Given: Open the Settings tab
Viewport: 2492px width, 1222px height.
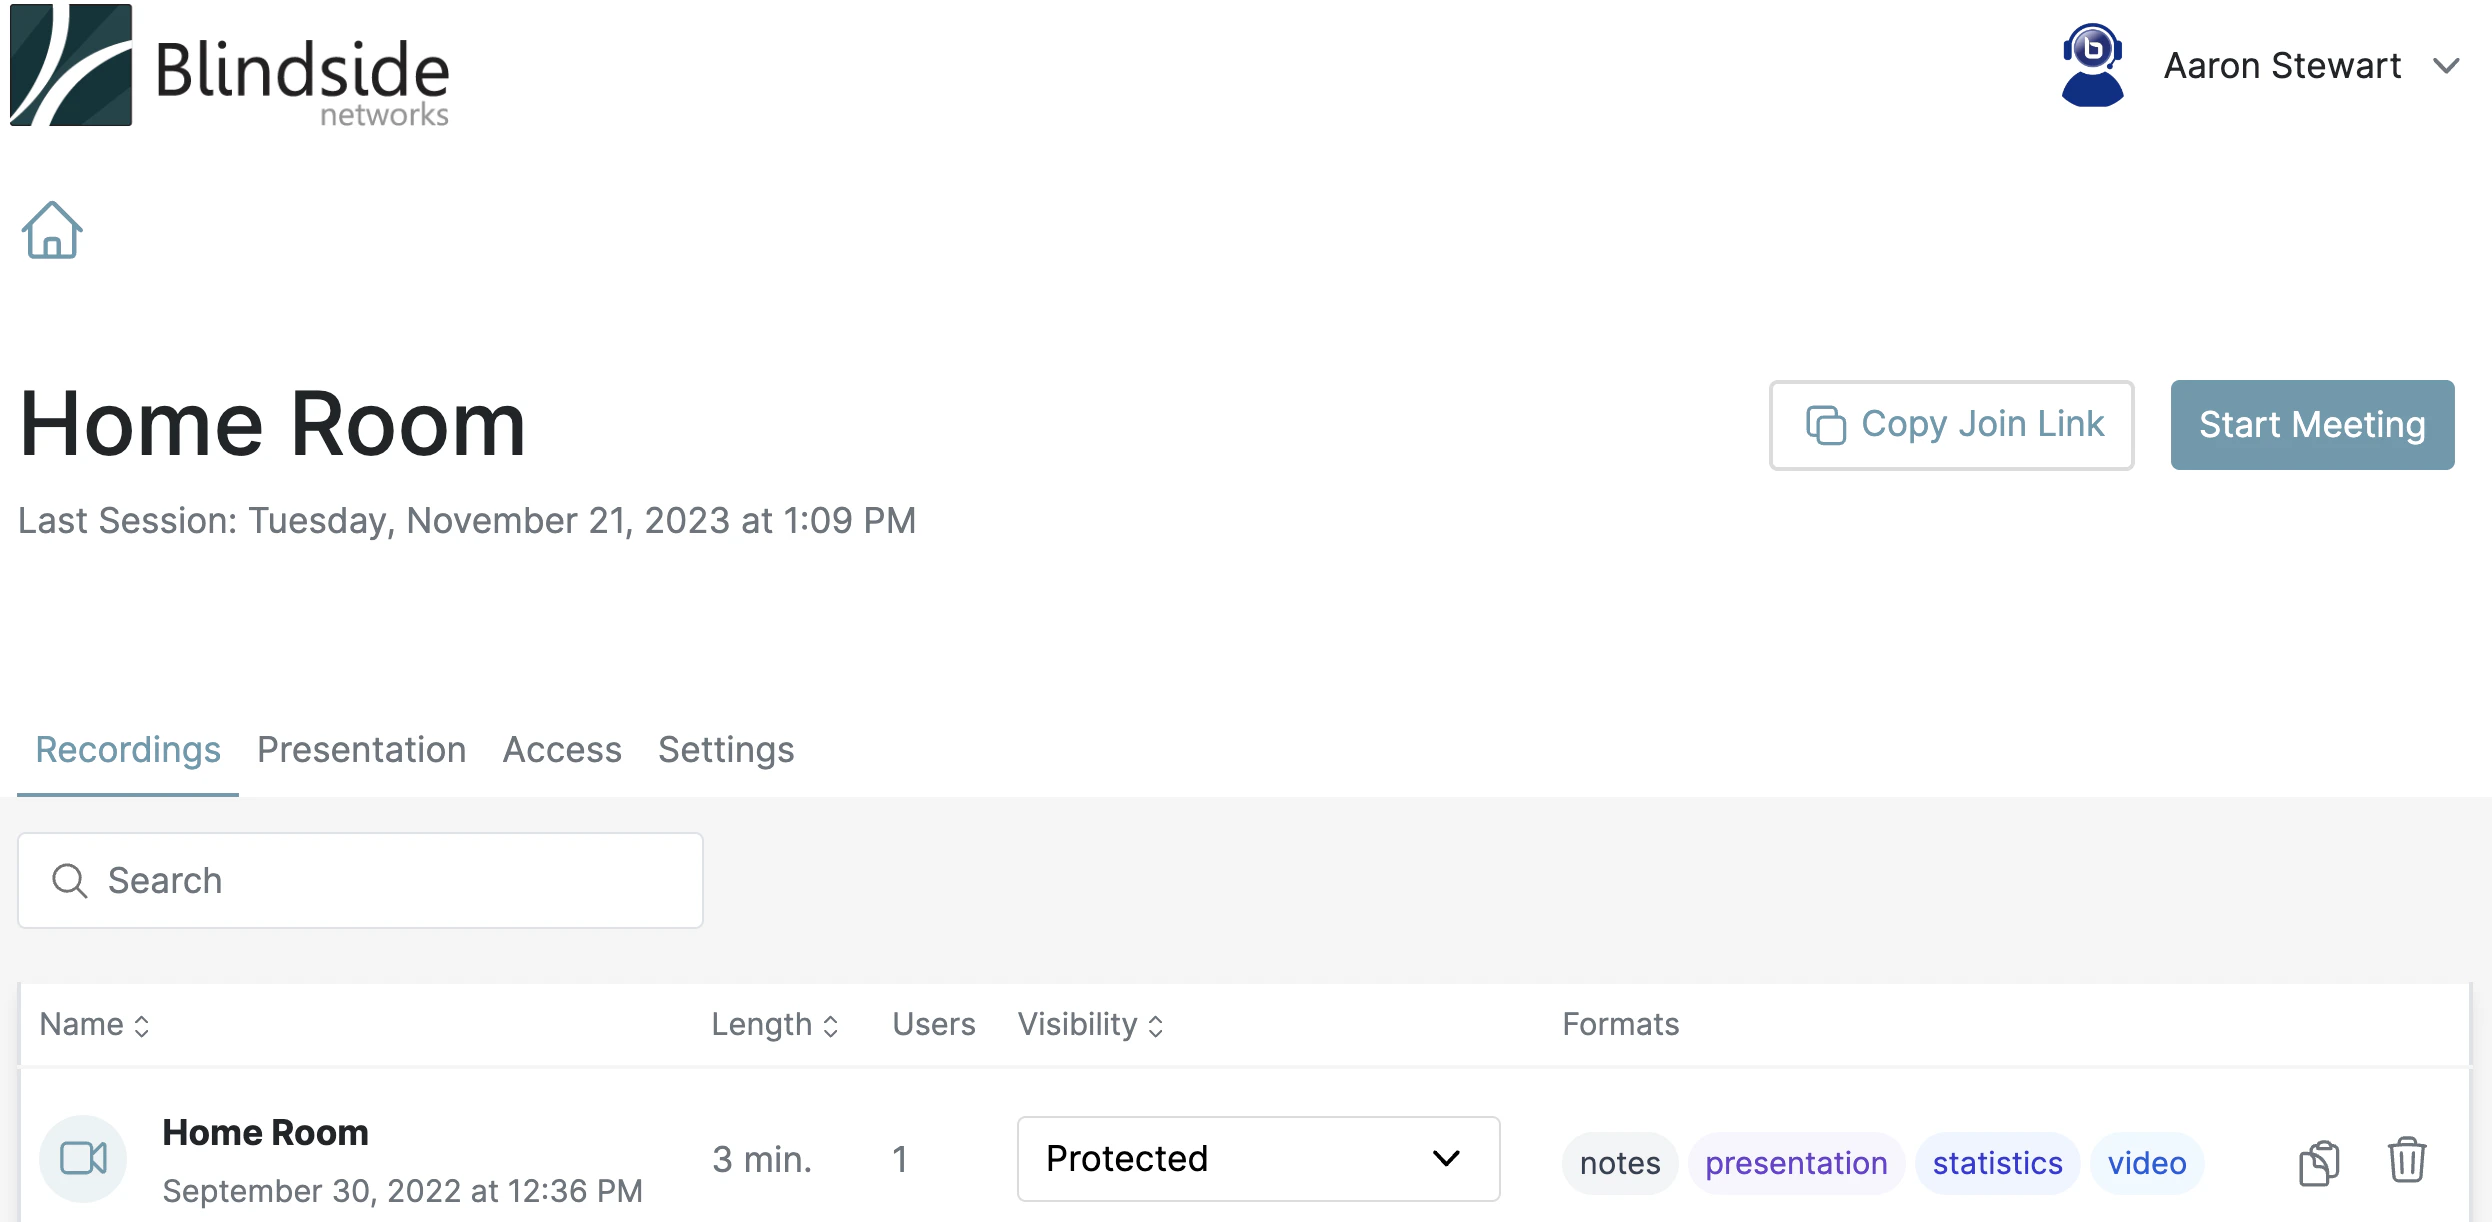Looking at the screenshot, I should 725,750.
